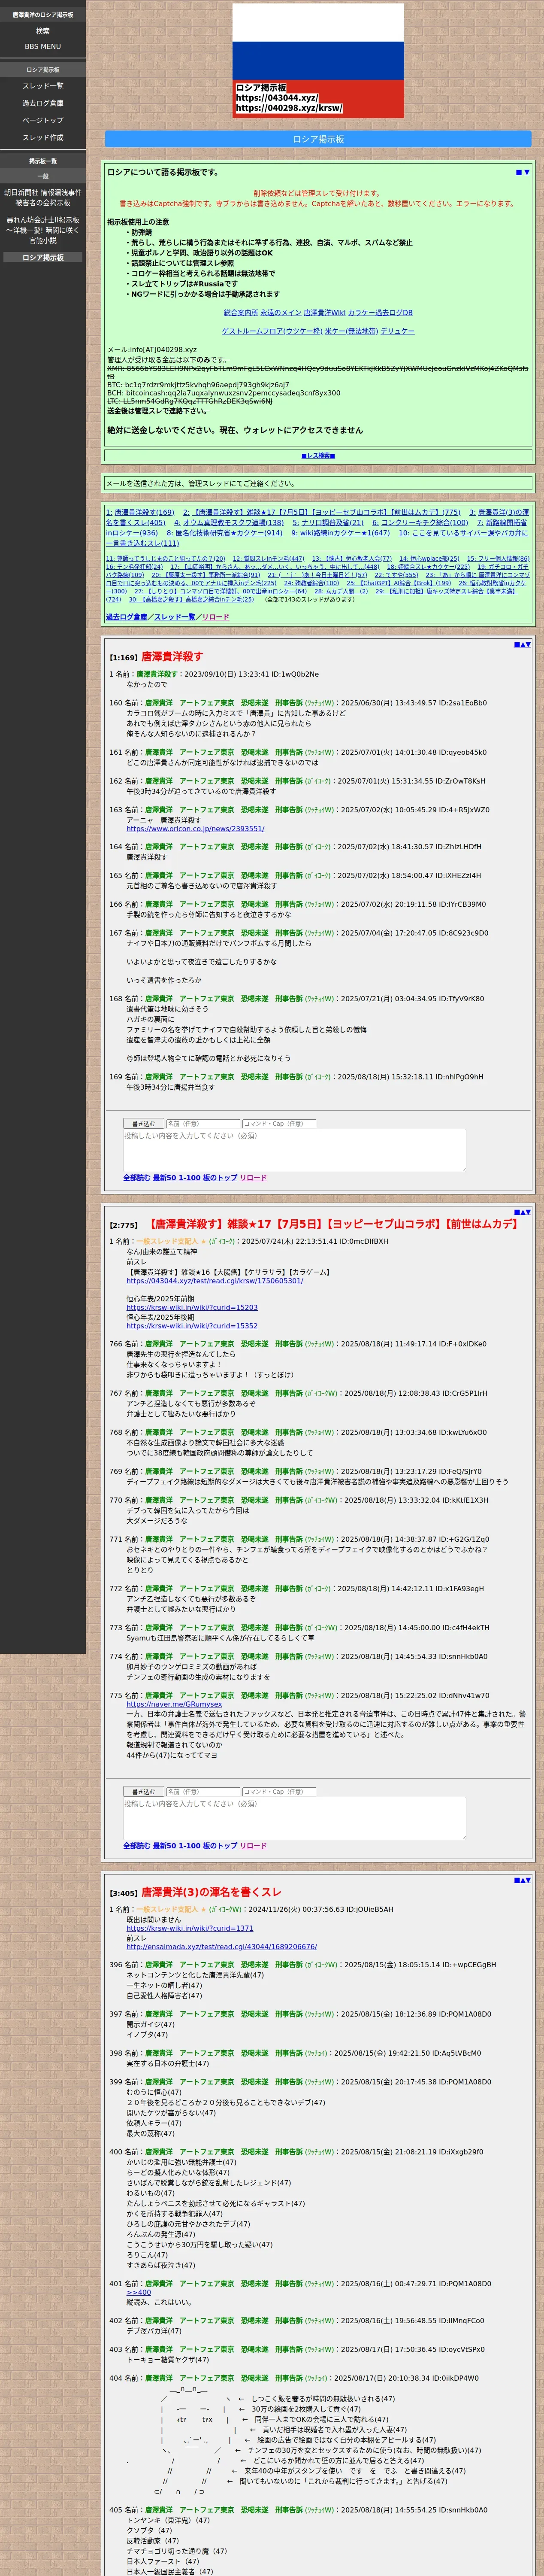
Task: Open thread list entry 1: 唐澤貴洋殺す(169)
Action: tap(140, 512)
